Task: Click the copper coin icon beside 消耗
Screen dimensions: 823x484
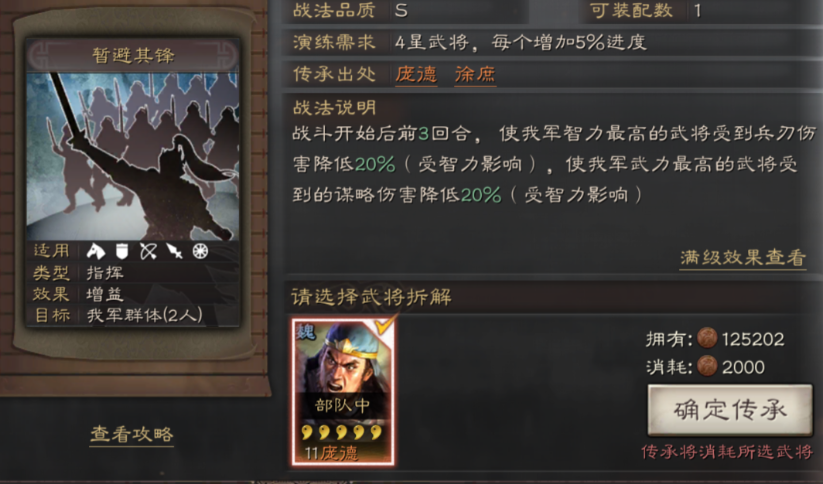Action: [707, 366]
